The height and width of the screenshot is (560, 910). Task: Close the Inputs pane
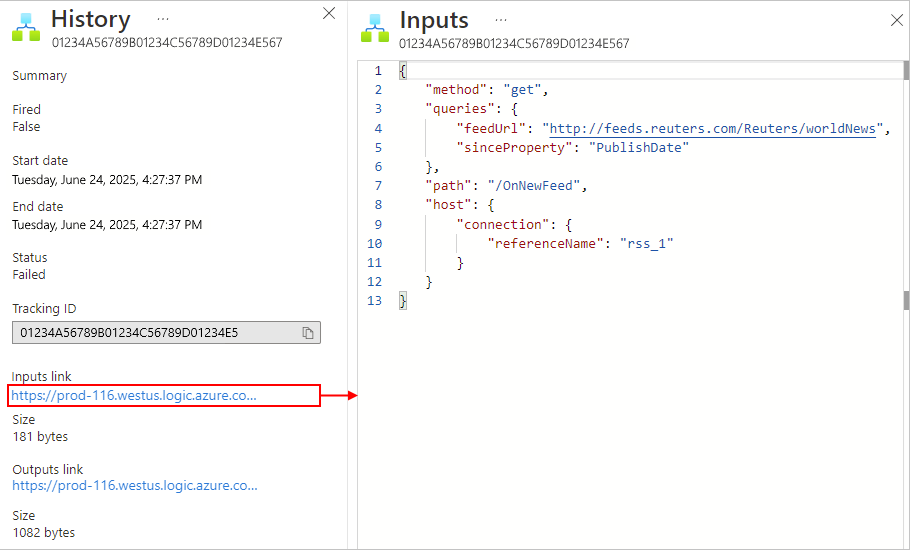click(897, 20)
